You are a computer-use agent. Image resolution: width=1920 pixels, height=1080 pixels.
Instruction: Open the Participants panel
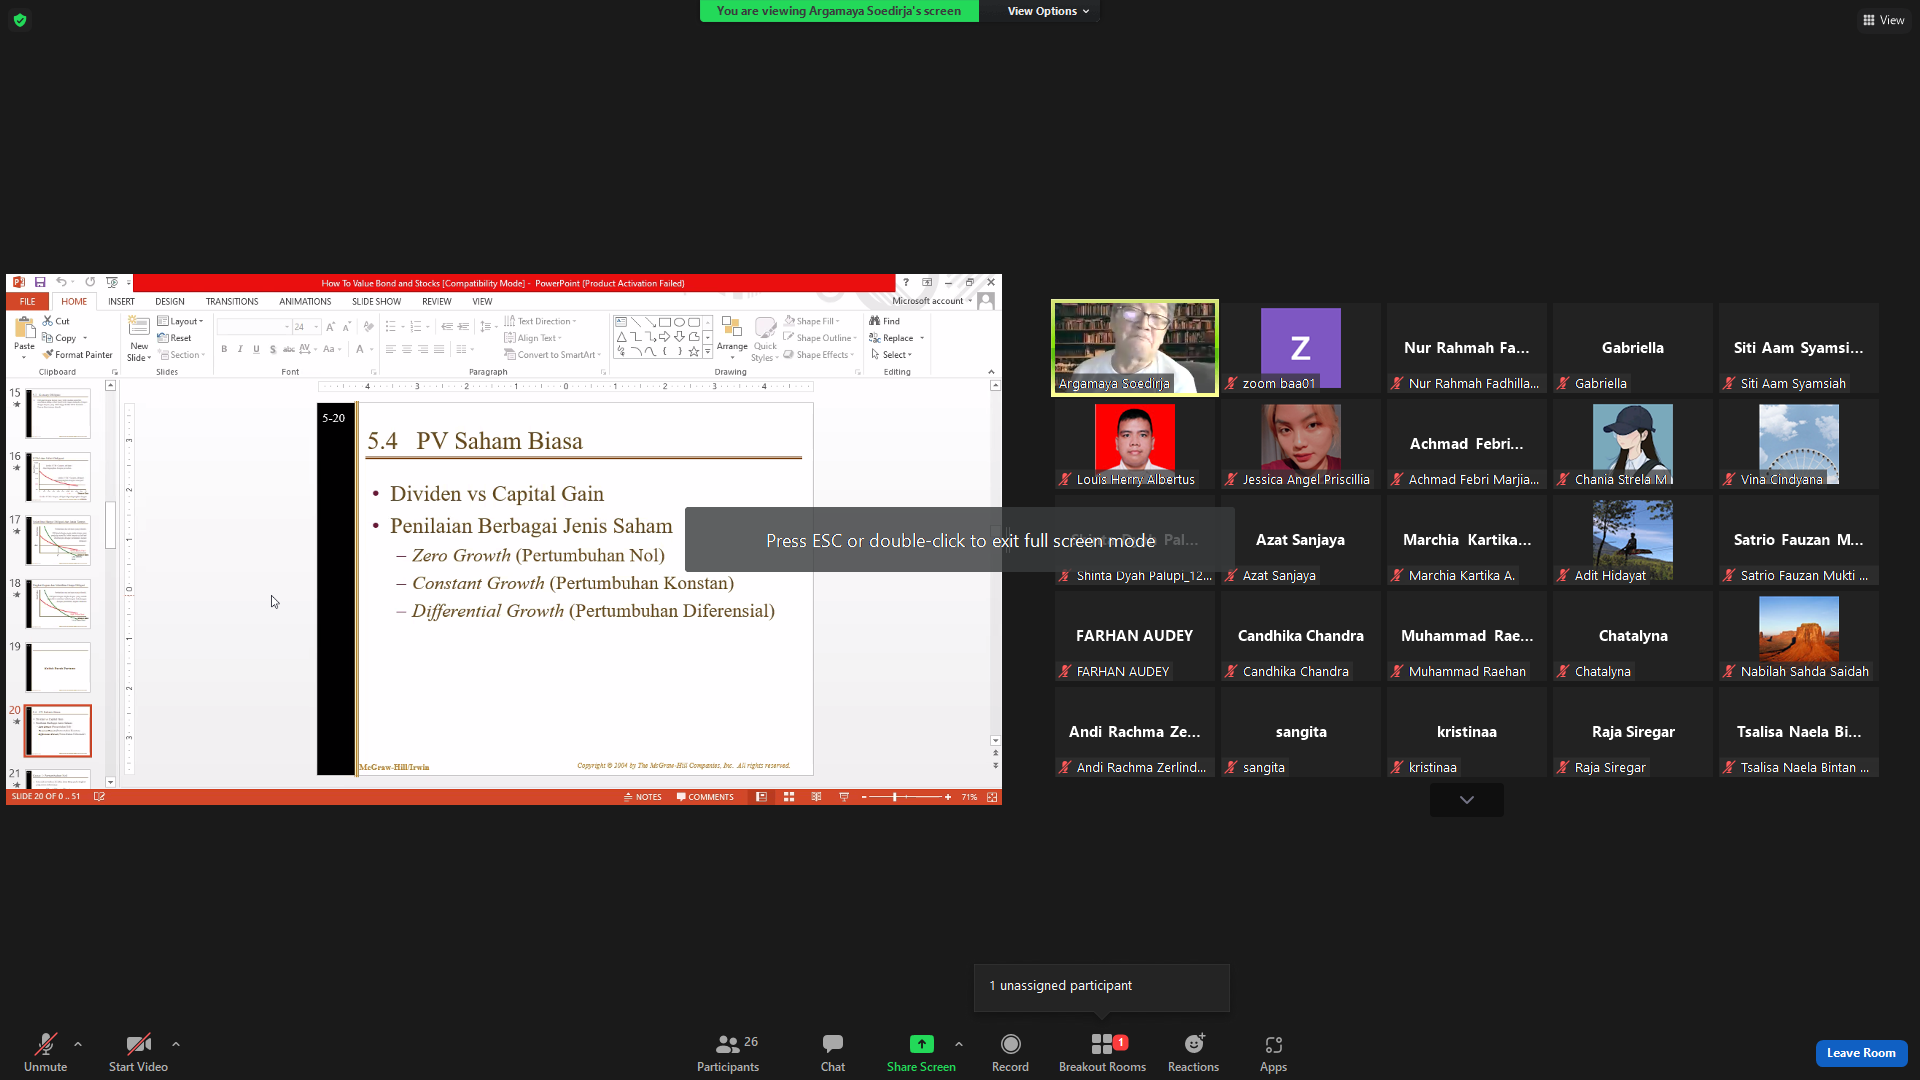click(x=728, y=1052)
